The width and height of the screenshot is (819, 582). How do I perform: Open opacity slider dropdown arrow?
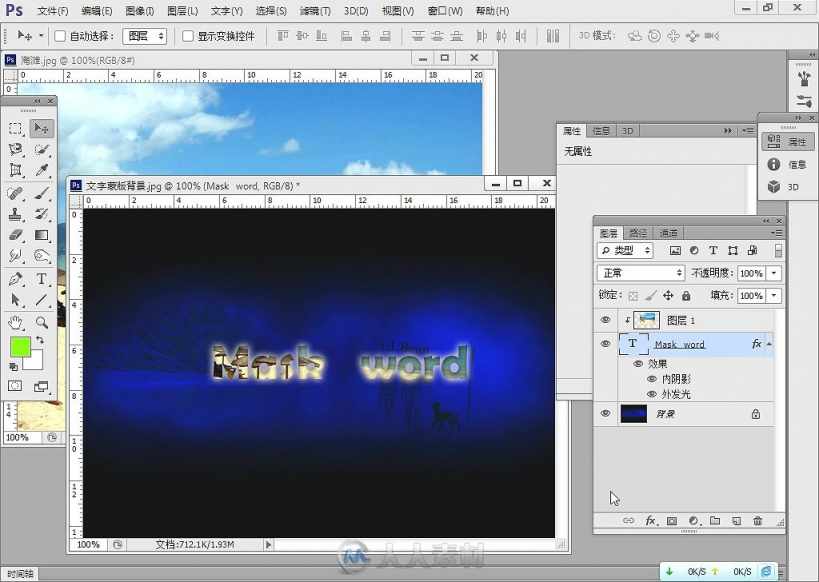pyautogui.click(x=774, y=273)
